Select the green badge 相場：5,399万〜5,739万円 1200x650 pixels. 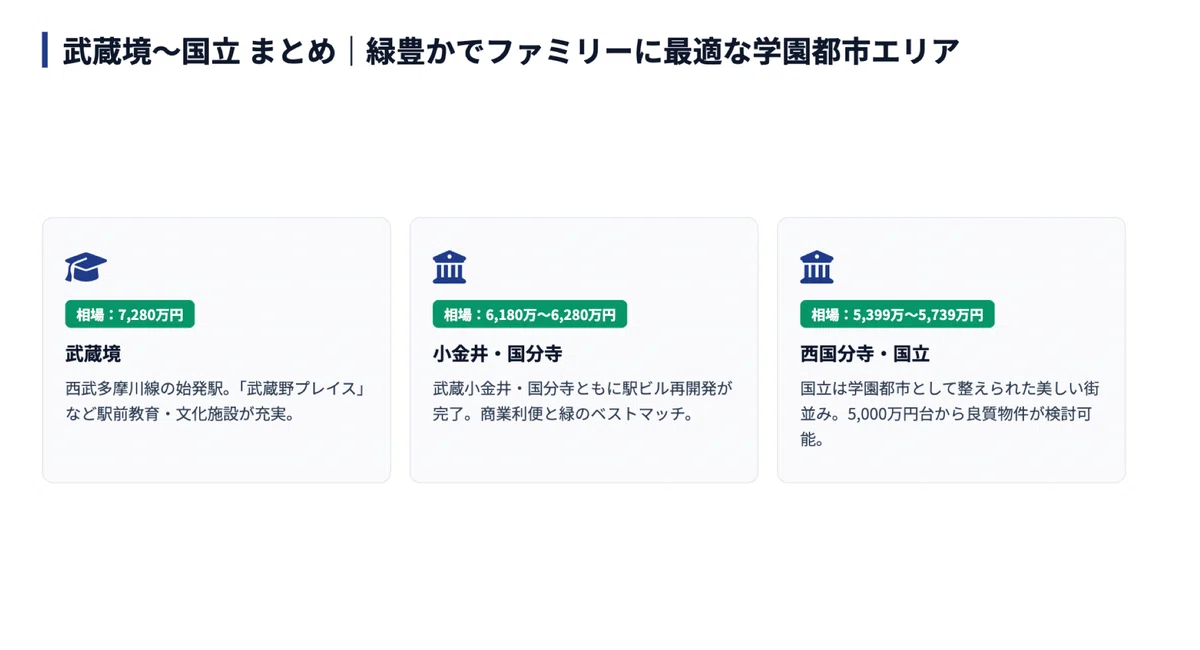point(897,314)
